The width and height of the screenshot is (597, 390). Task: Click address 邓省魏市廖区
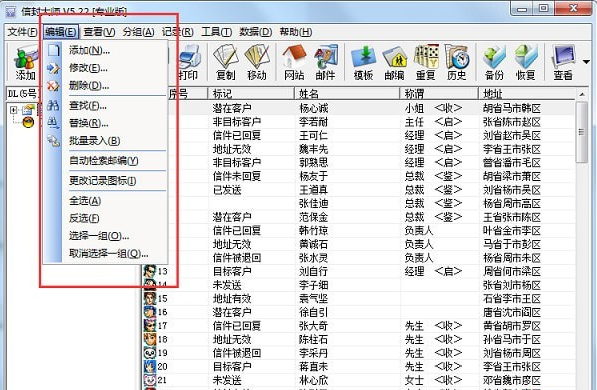coord(512,380)
